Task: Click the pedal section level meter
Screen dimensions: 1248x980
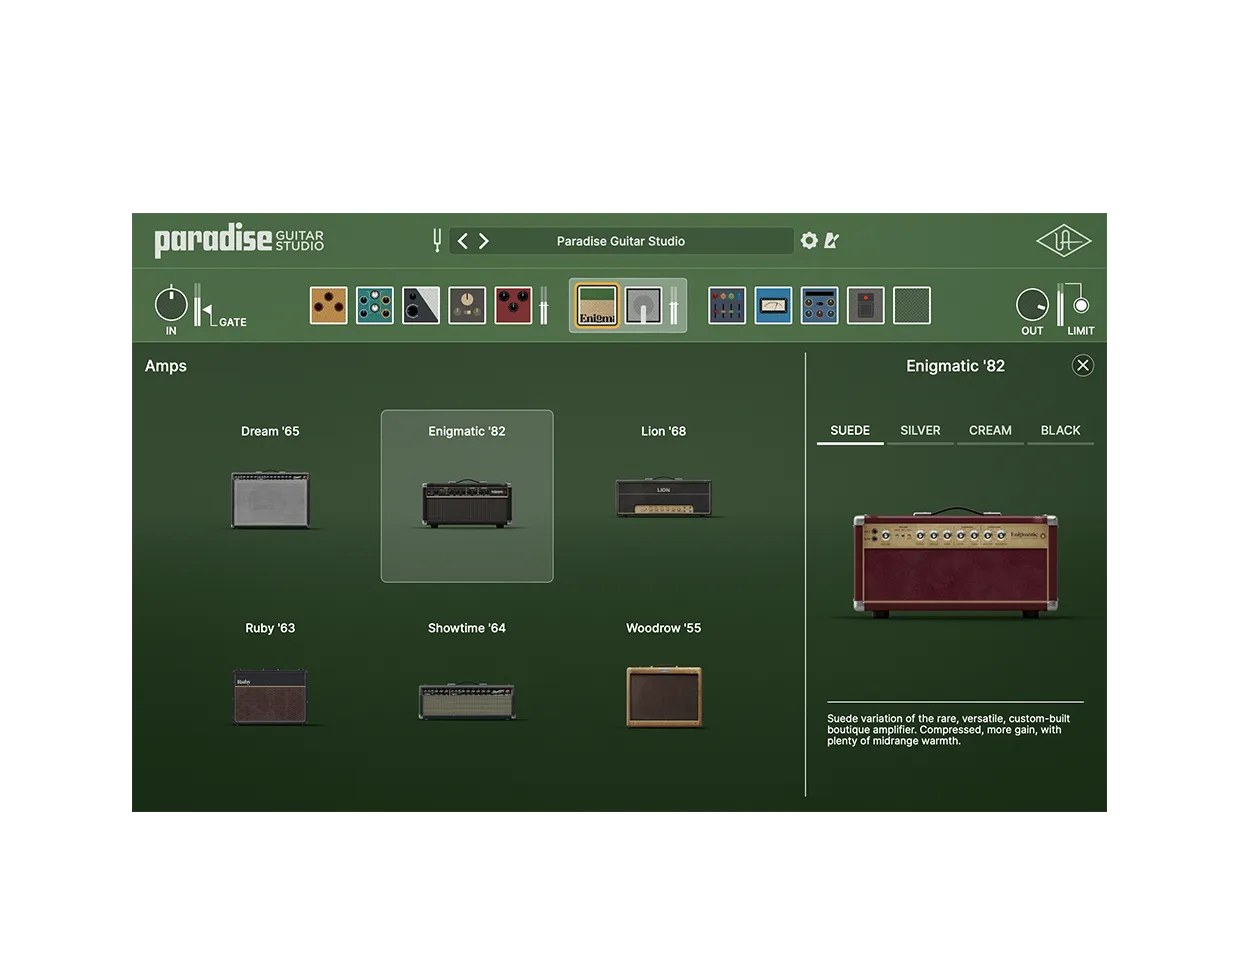Action: point(544,305)
